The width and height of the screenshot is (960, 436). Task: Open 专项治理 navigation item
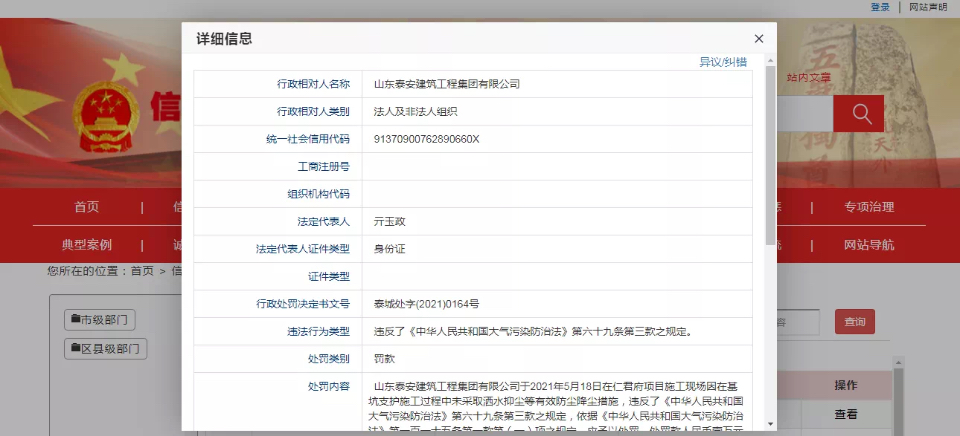[x=869, y=207]
